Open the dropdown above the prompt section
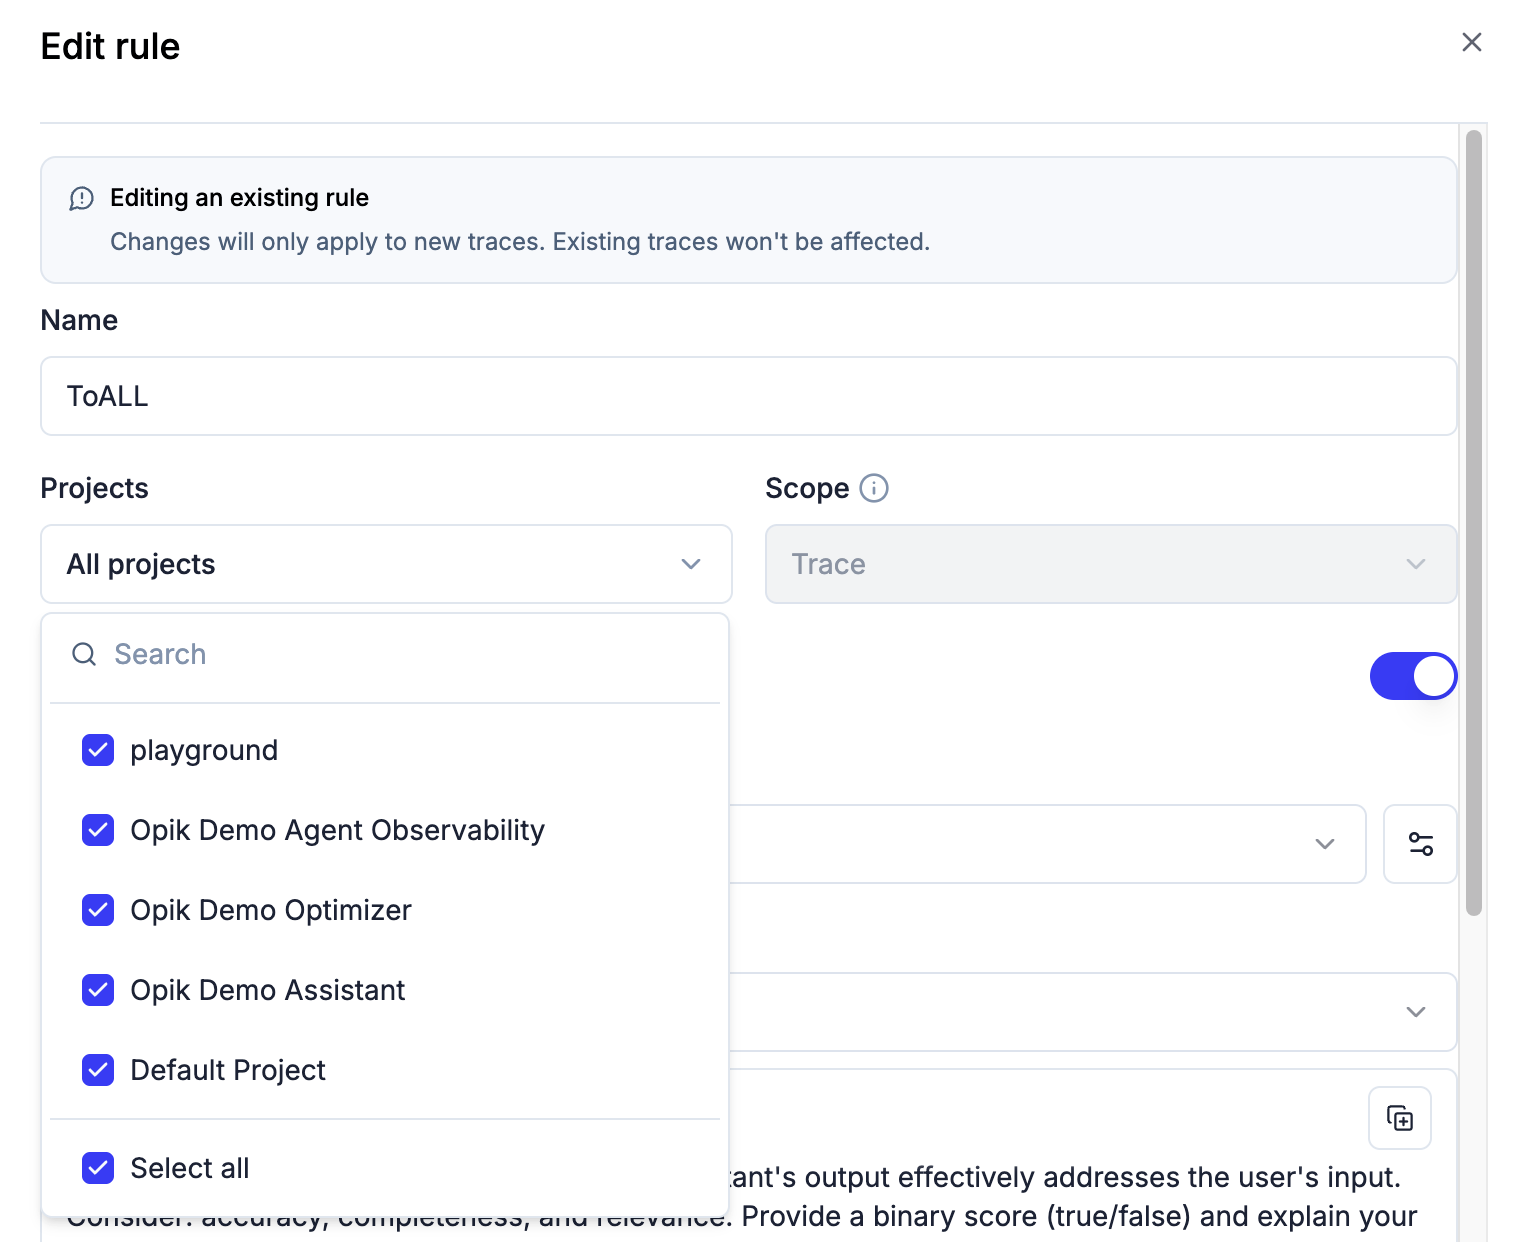Image resolution: width=1514 pixels, height=1242 pixels. 1414,1012
